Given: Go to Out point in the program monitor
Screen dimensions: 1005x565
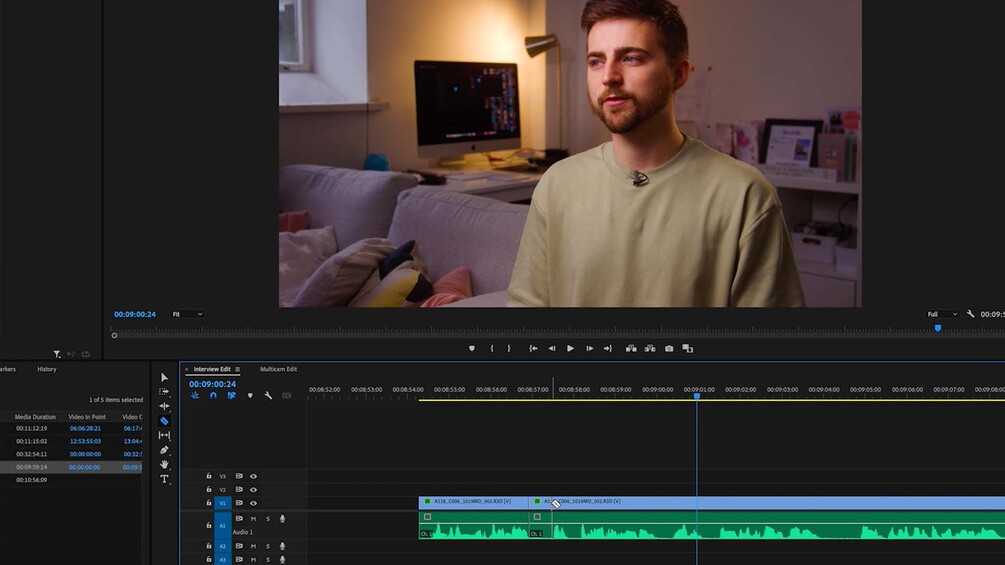Looking at the screenshot, I should pos(608,348).
